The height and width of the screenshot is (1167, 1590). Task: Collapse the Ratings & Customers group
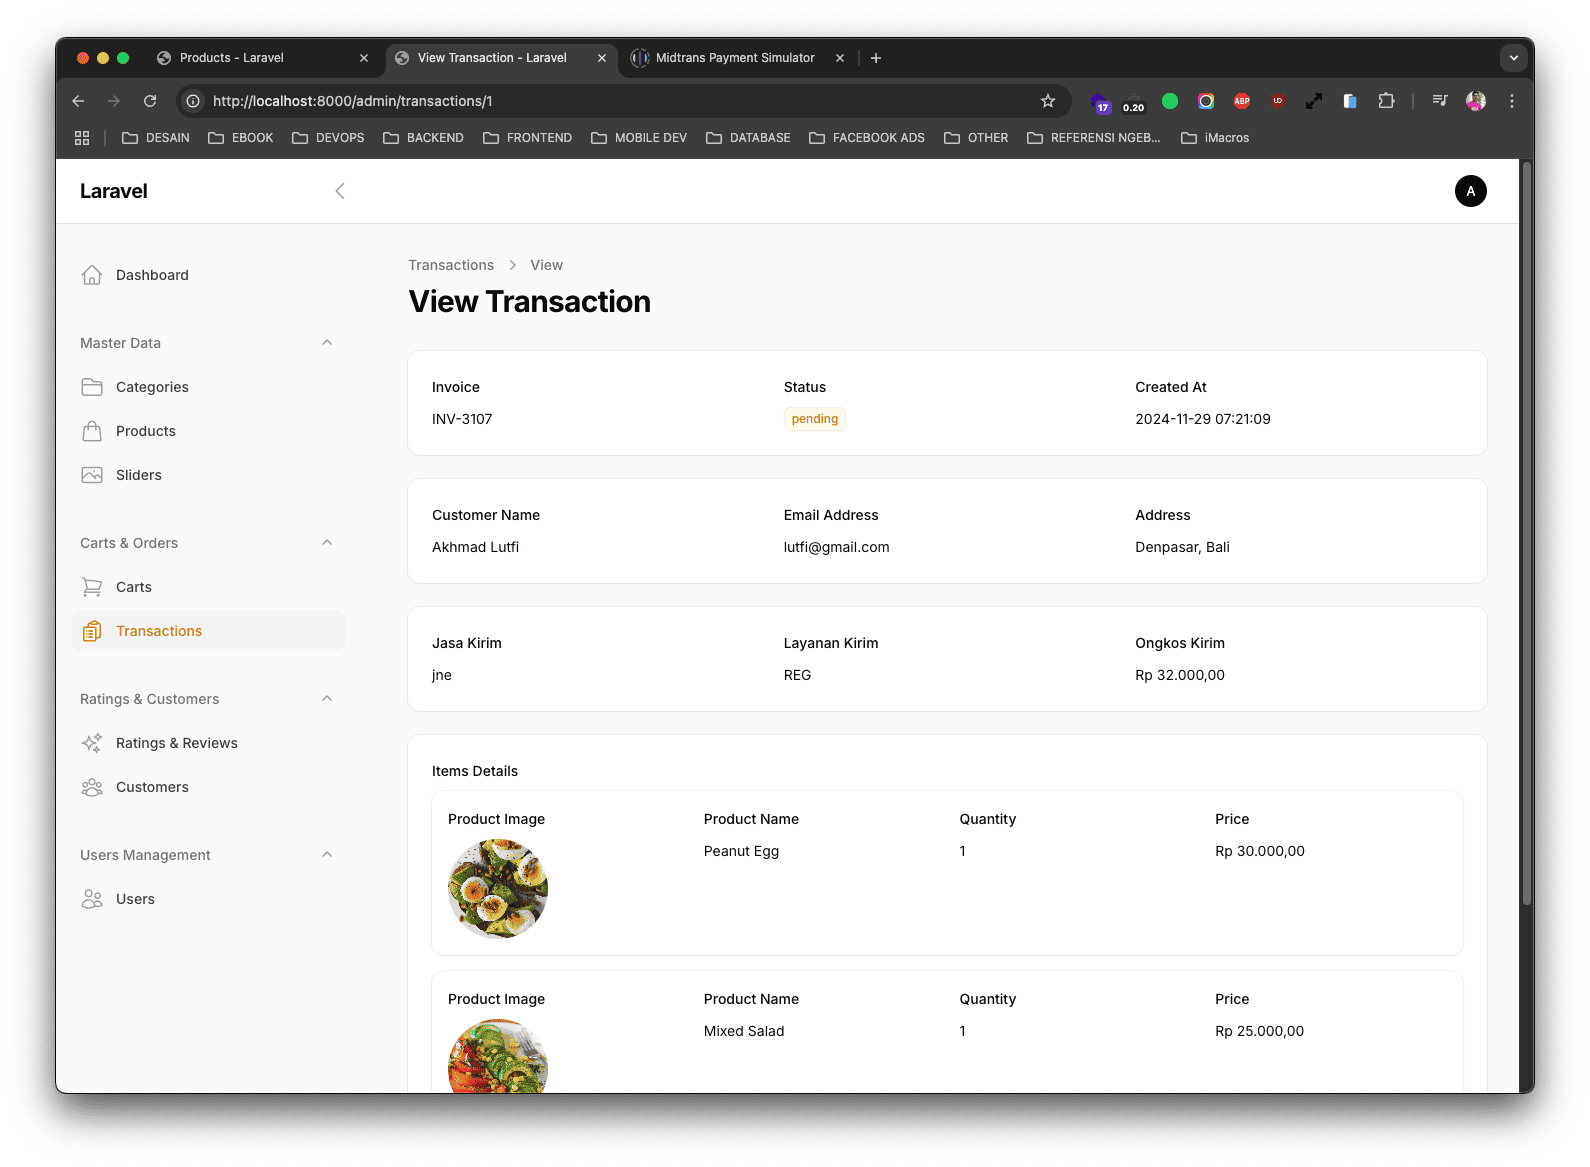click(327, 699)
